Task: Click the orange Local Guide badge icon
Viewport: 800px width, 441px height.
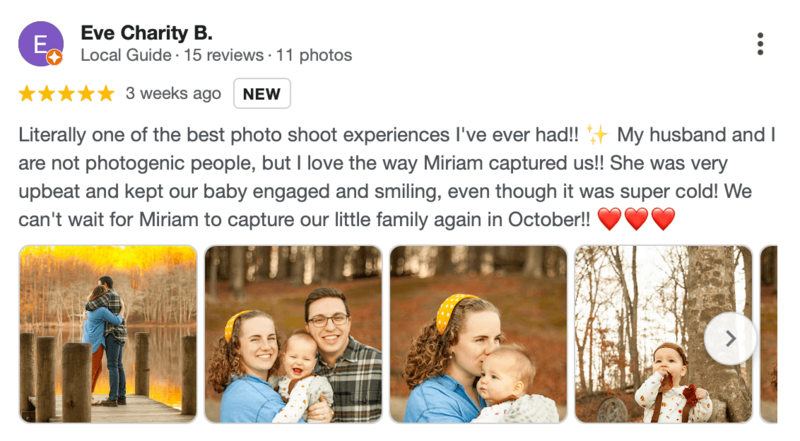Action: [x=55, y=58]
